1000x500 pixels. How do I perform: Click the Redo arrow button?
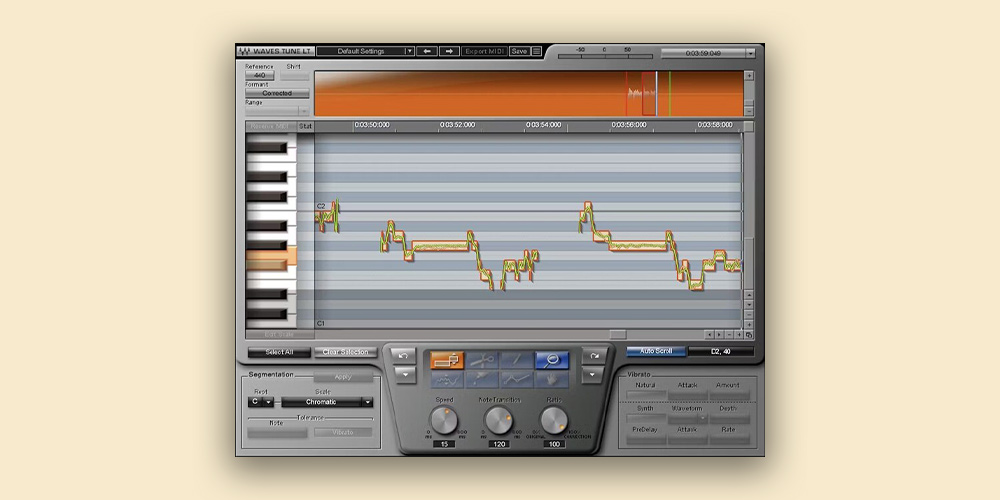tap(594, 356)
